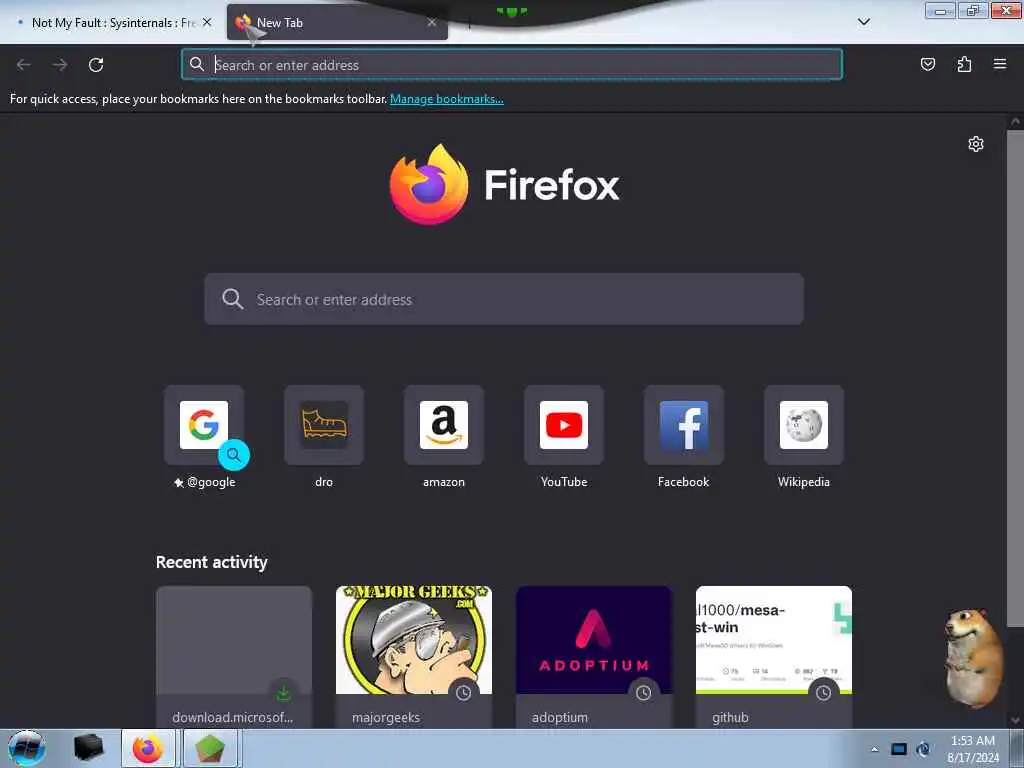Click the Google shortcut tile

tap(204, 425)
